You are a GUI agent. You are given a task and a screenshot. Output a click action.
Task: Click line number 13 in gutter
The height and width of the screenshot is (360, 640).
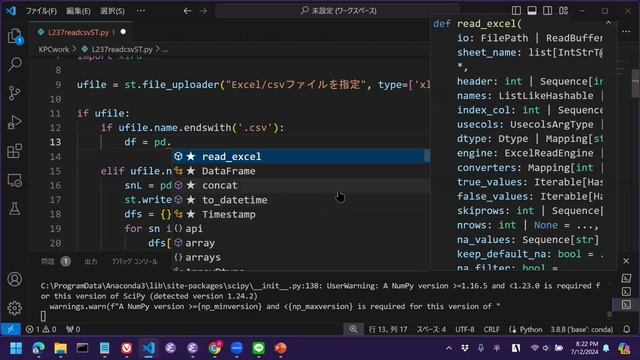click(55, 142)
